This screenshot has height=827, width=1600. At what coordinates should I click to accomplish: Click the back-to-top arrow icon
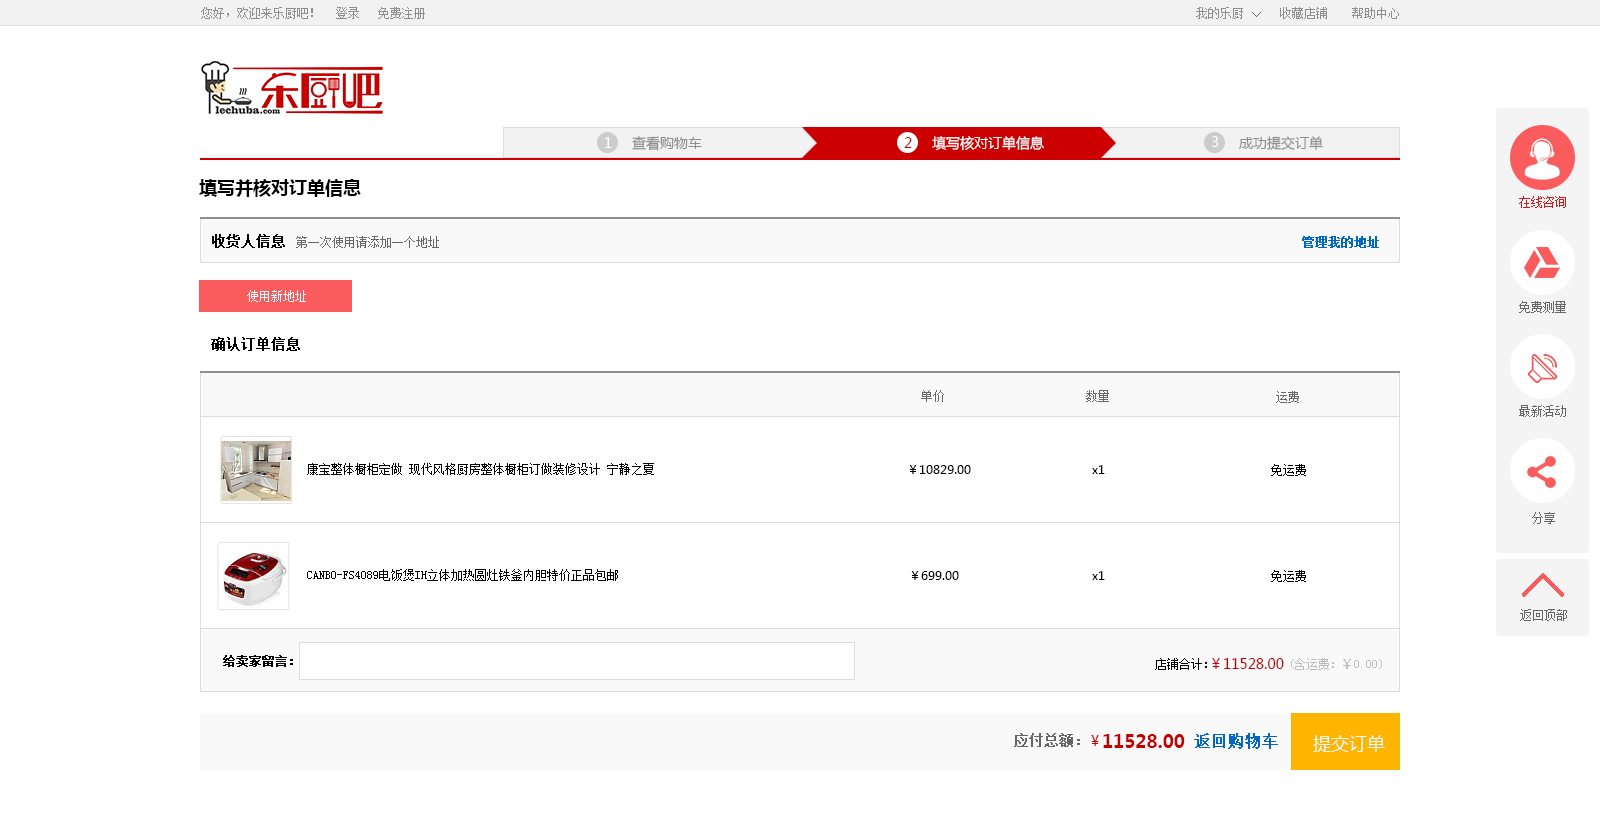(1542, 585)
